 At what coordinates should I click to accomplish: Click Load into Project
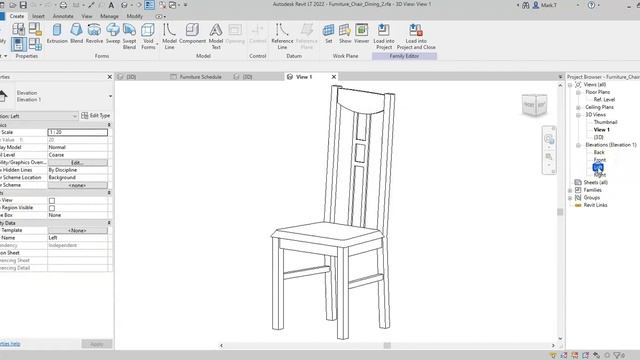point(384,36)
